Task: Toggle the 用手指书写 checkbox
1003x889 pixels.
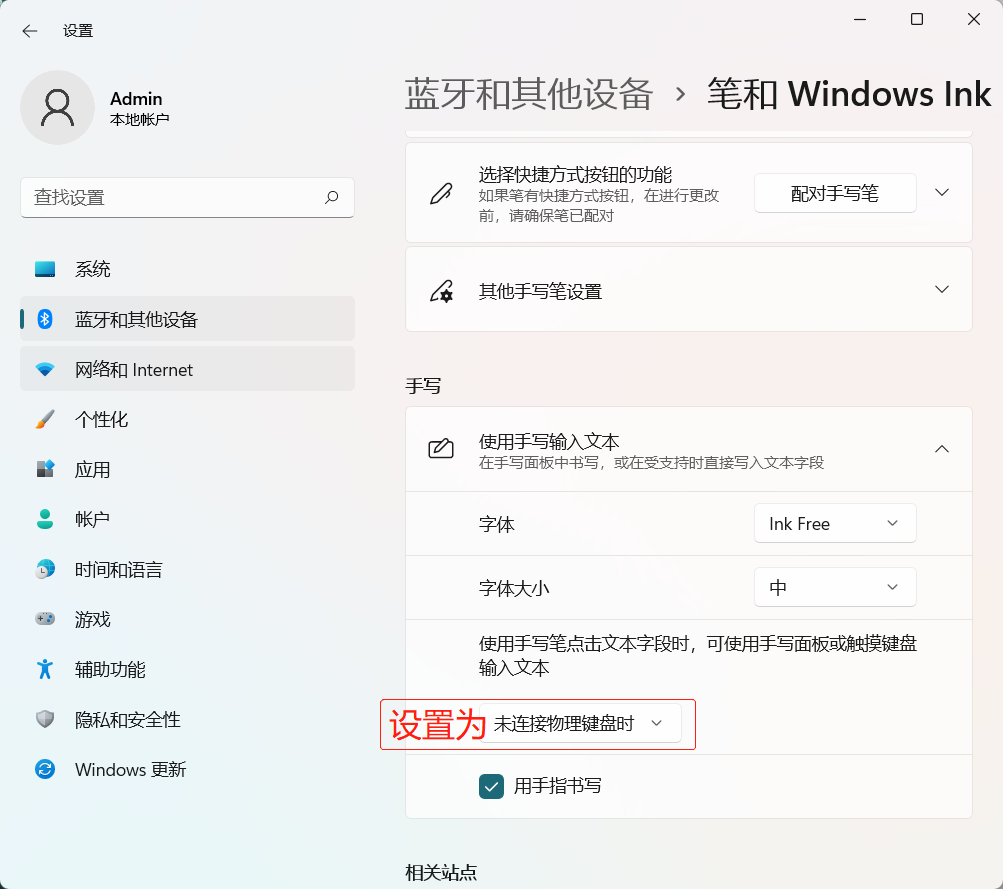Action: (x=491, y=787)
